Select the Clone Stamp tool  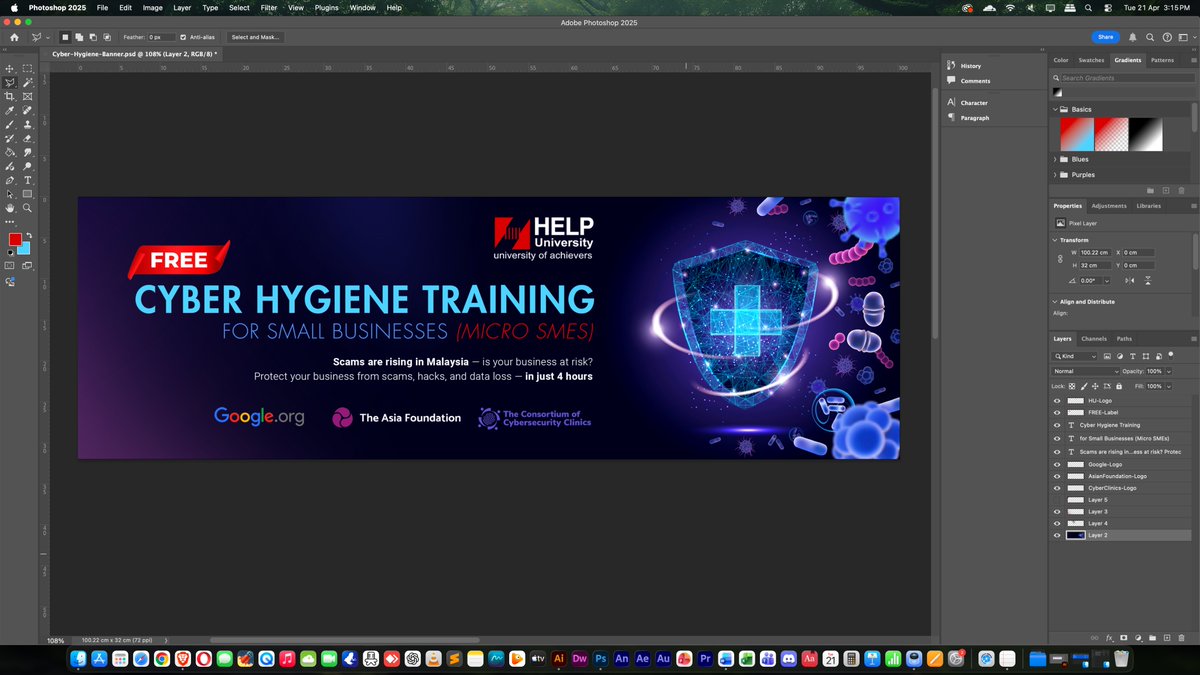click(x=26, y=124)
